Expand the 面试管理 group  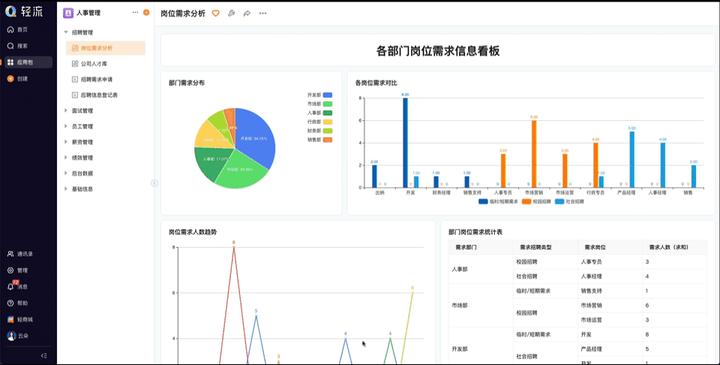66,110
